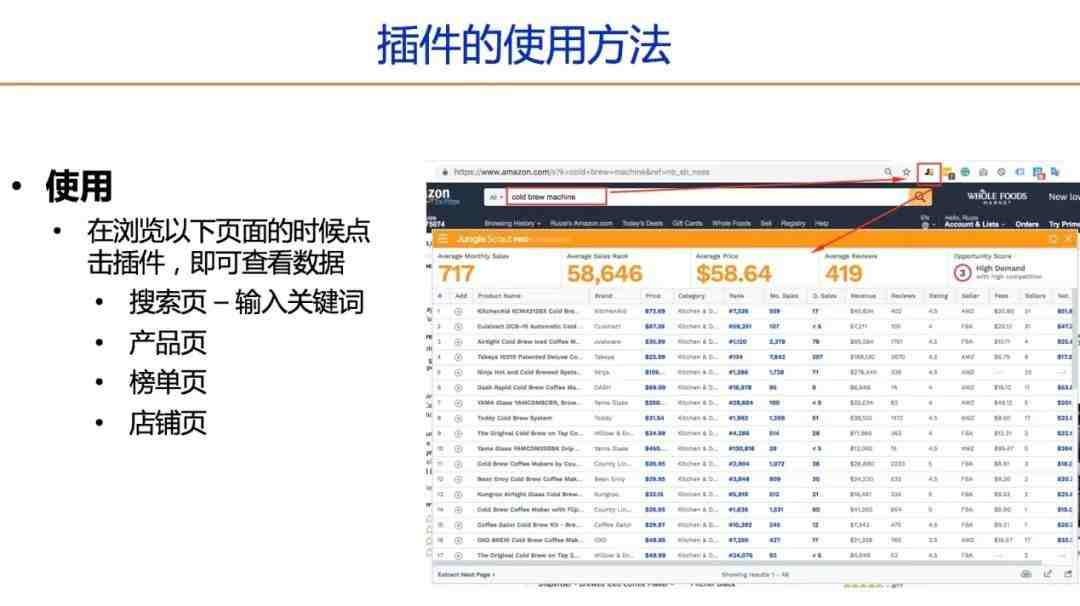This screenshot has width=1080, height=606.
Task: Add the Bean Envy Cold Brew product
Action: pyautogui.click(x=459, y=479)
